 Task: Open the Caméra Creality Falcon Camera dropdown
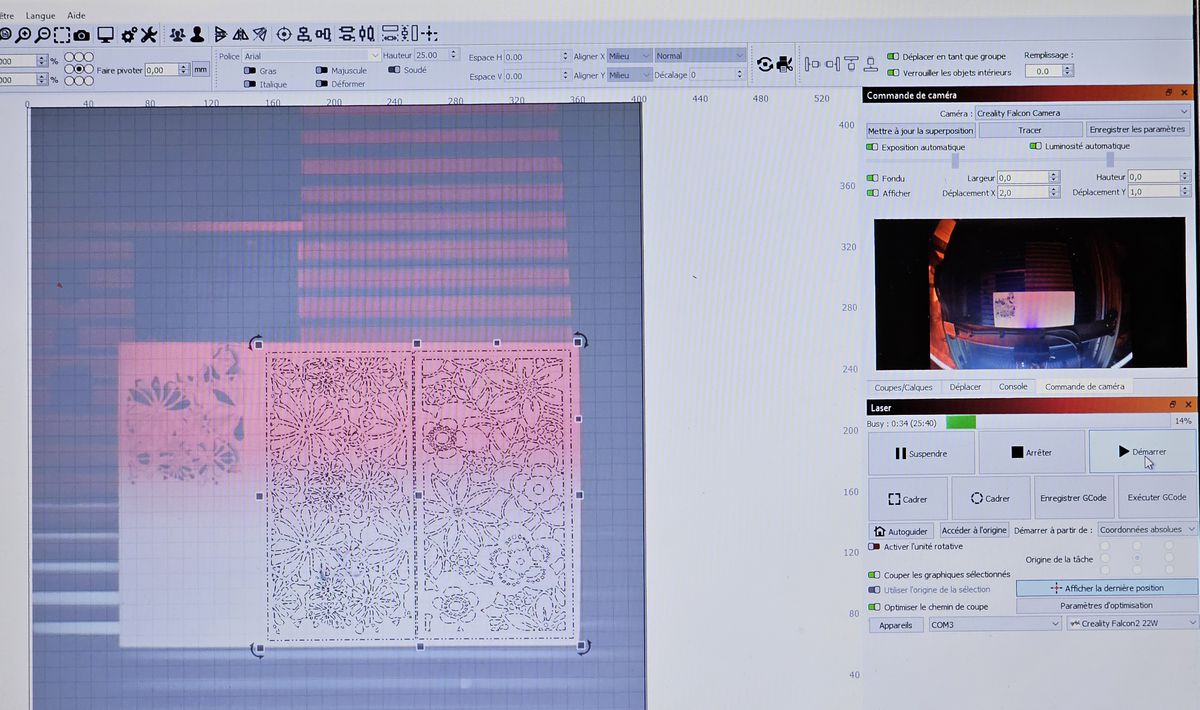click(1082, 113)
